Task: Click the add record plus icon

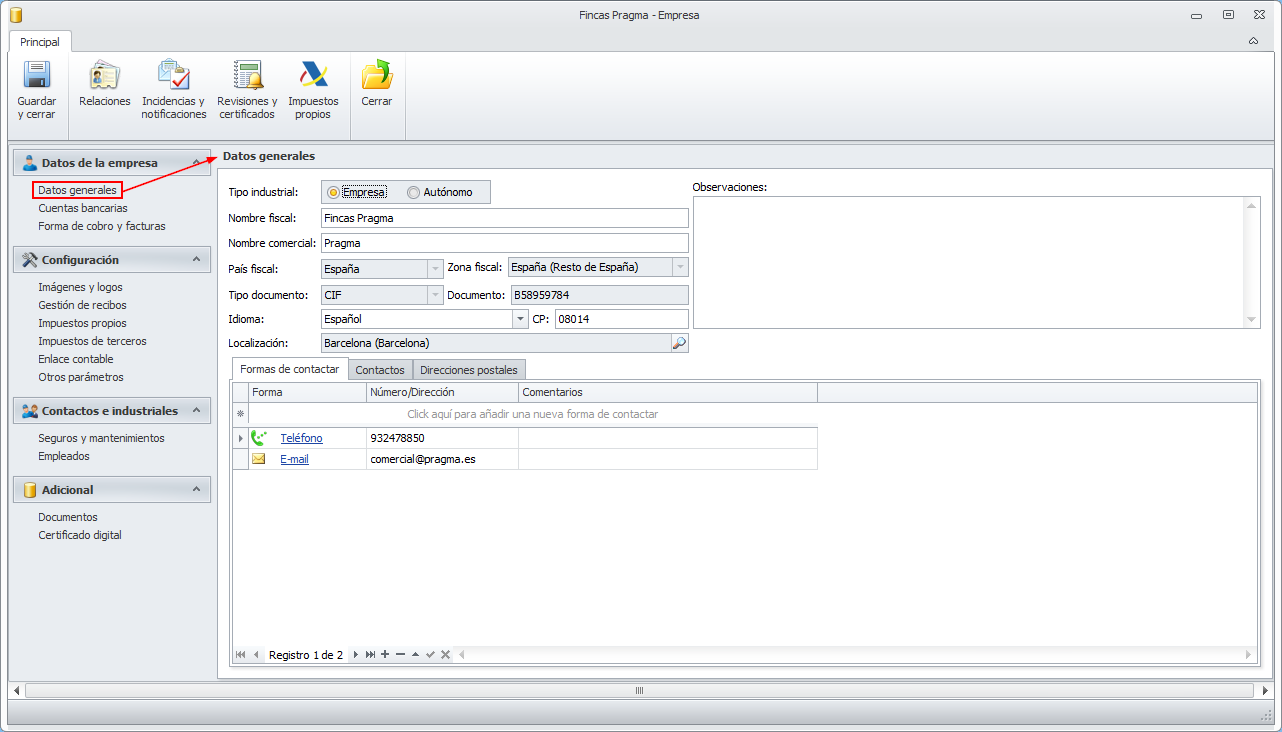Action: [x=385, y=655]
